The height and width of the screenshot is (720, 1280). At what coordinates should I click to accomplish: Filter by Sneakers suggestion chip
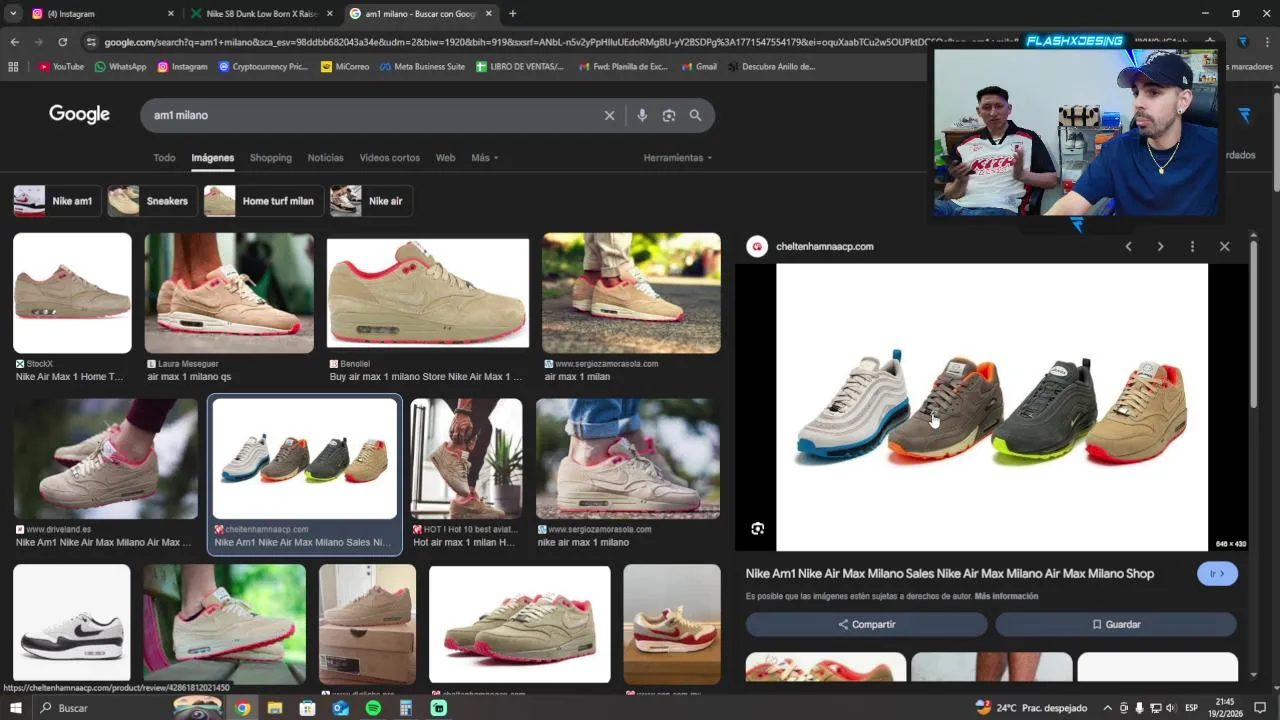152,201
